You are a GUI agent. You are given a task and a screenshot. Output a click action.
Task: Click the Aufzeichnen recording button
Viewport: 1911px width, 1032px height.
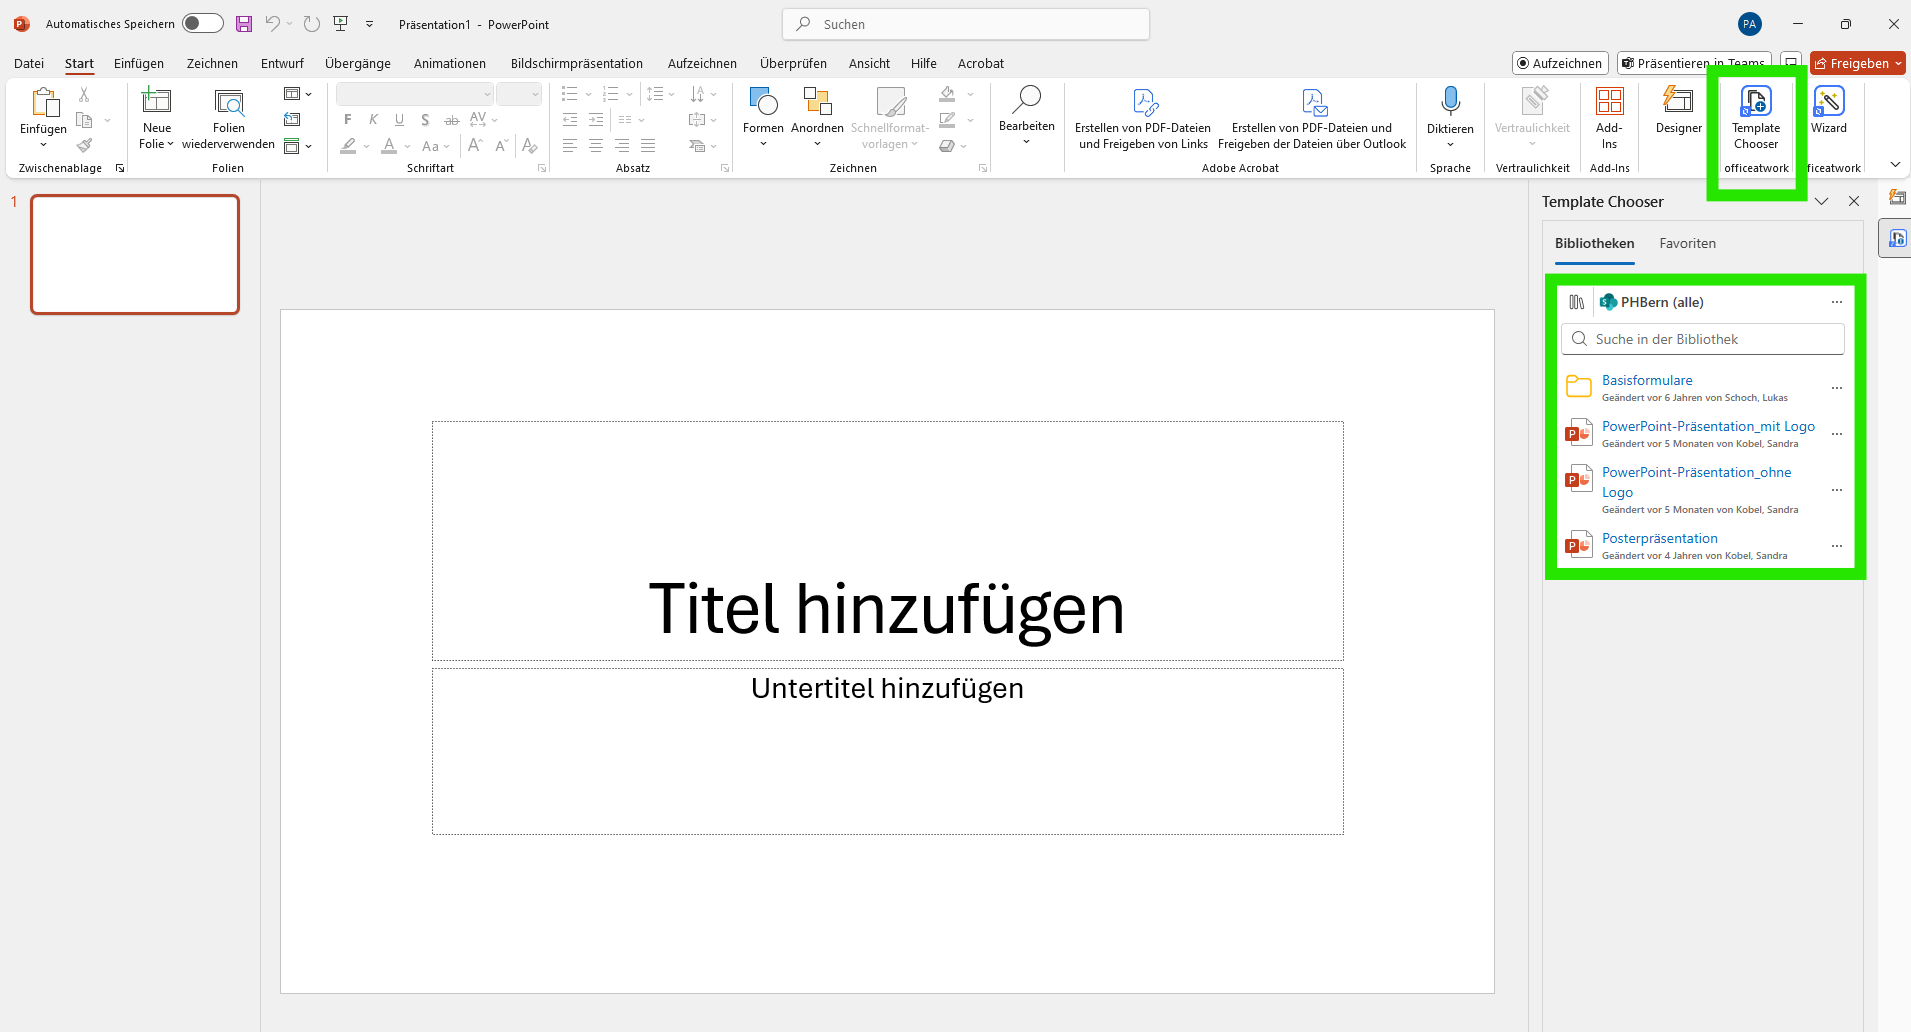coord(1559,62)
